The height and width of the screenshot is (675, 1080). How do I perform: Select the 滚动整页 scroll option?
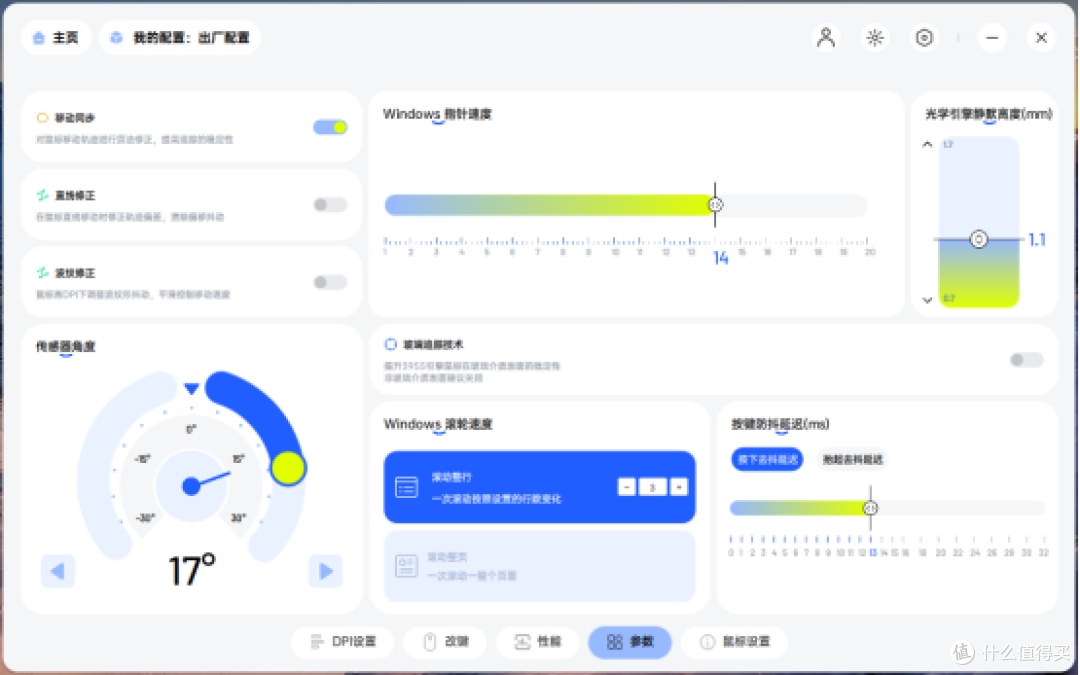[539, 565]
